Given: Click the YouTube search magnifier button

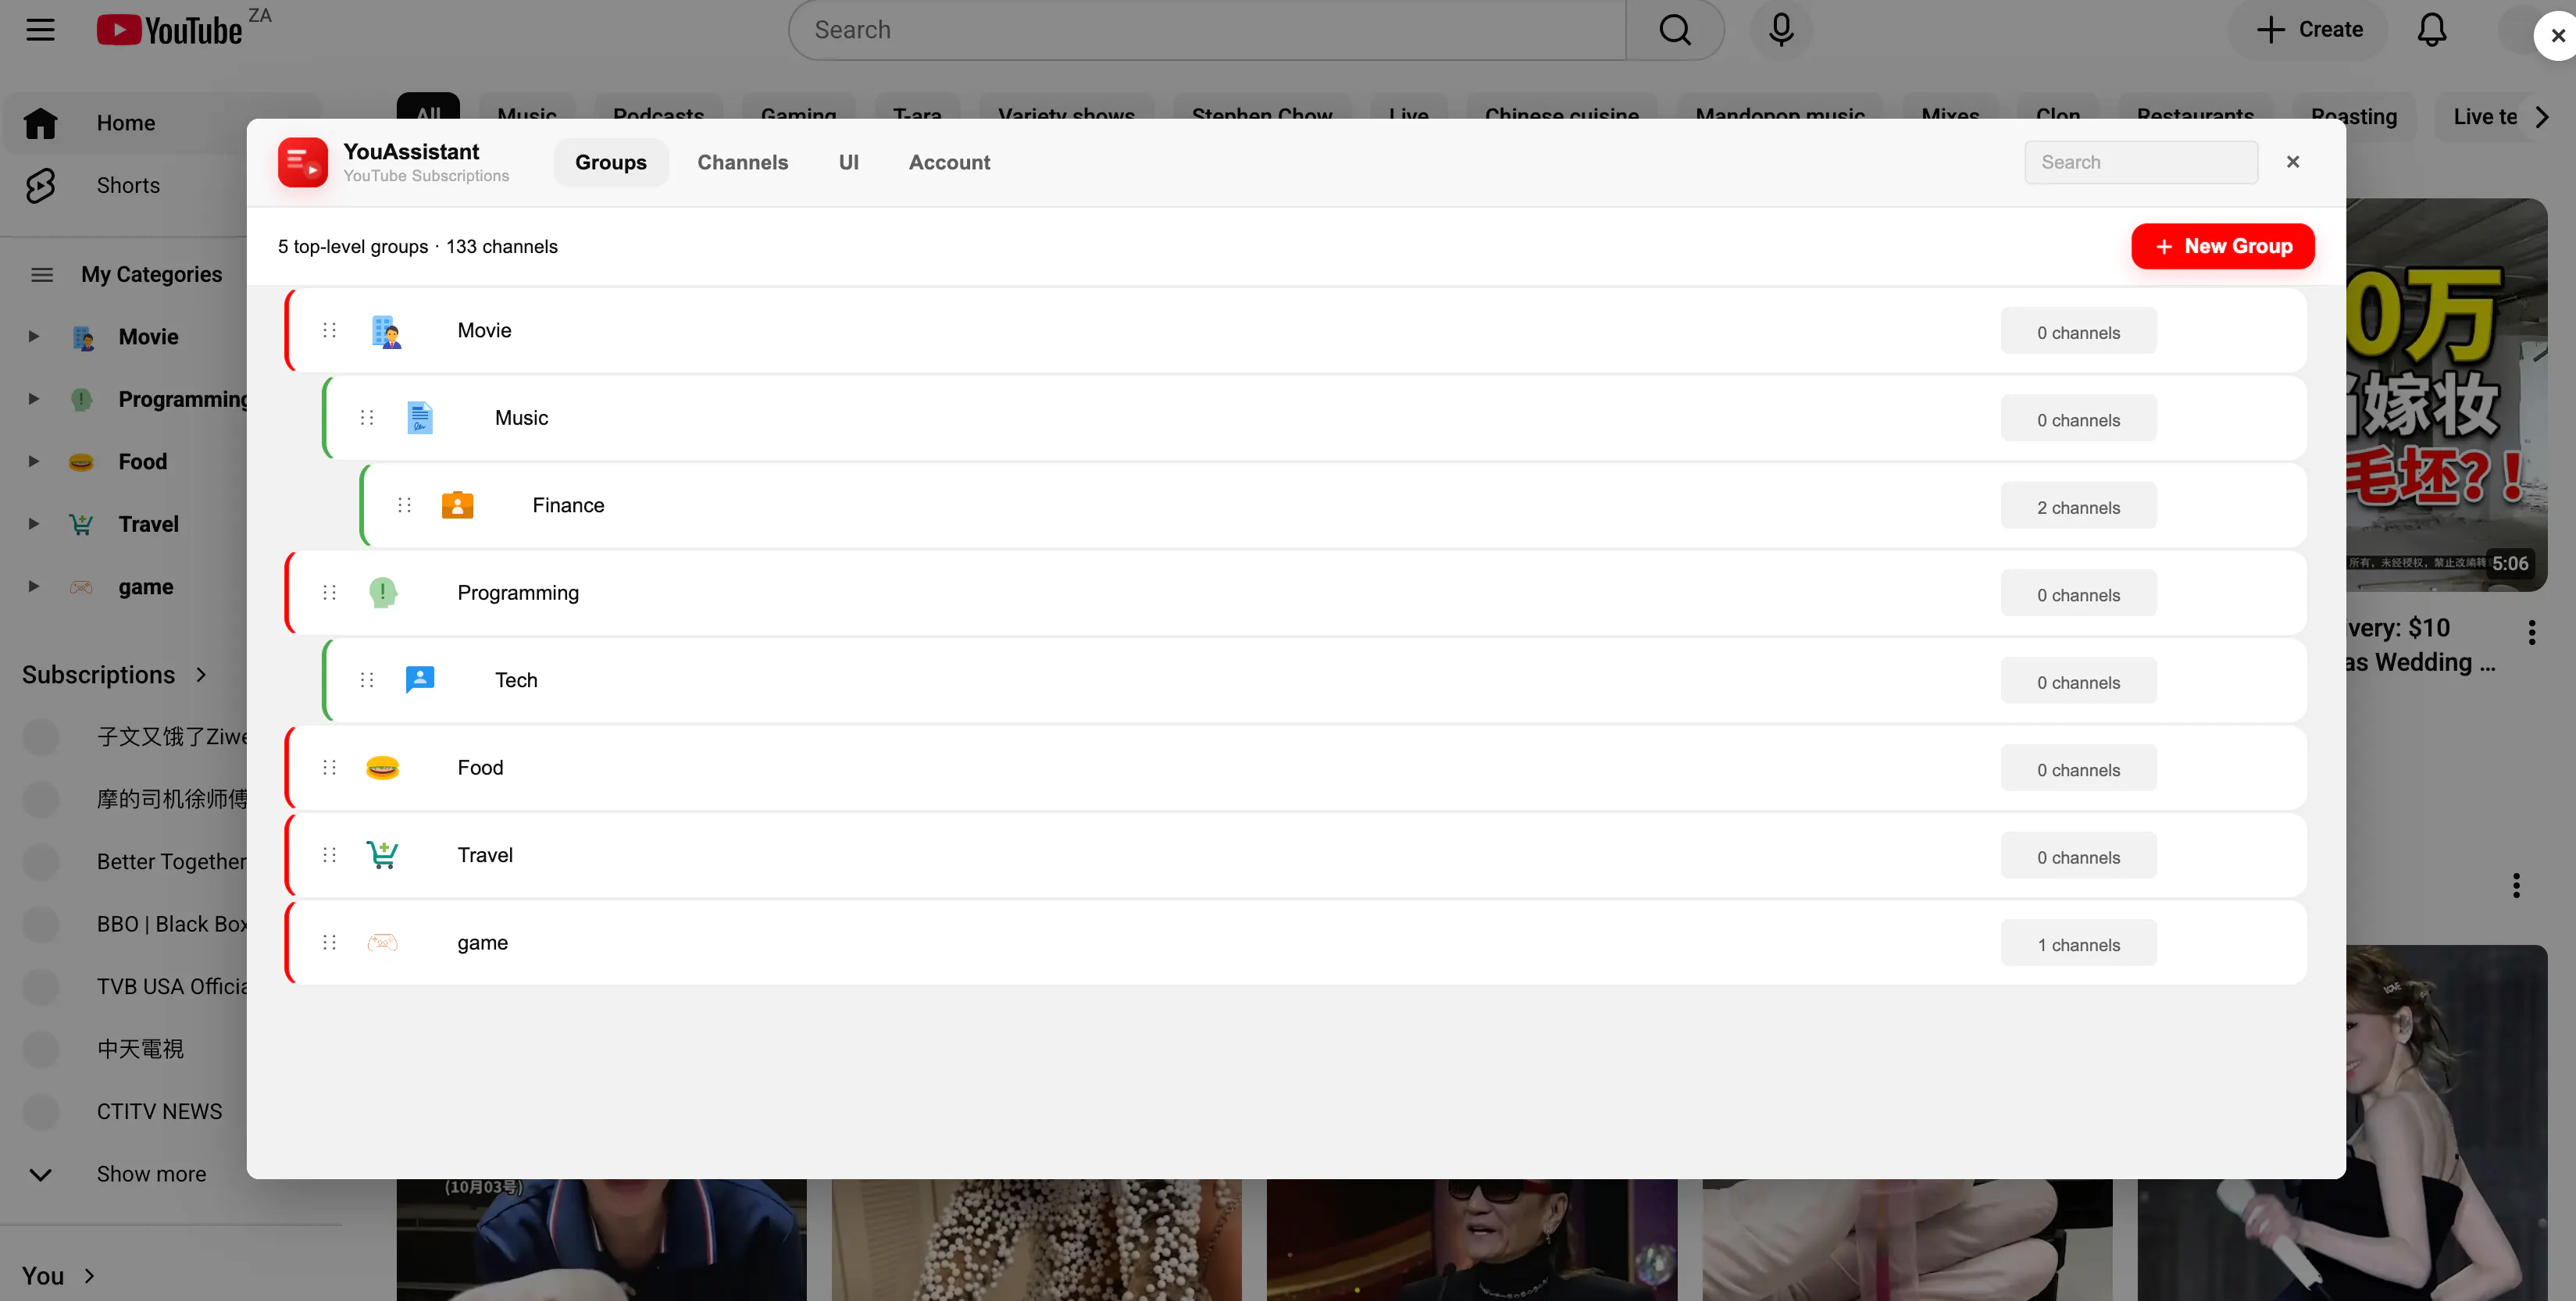Looking at the screenshot, I should [1675, 30].
